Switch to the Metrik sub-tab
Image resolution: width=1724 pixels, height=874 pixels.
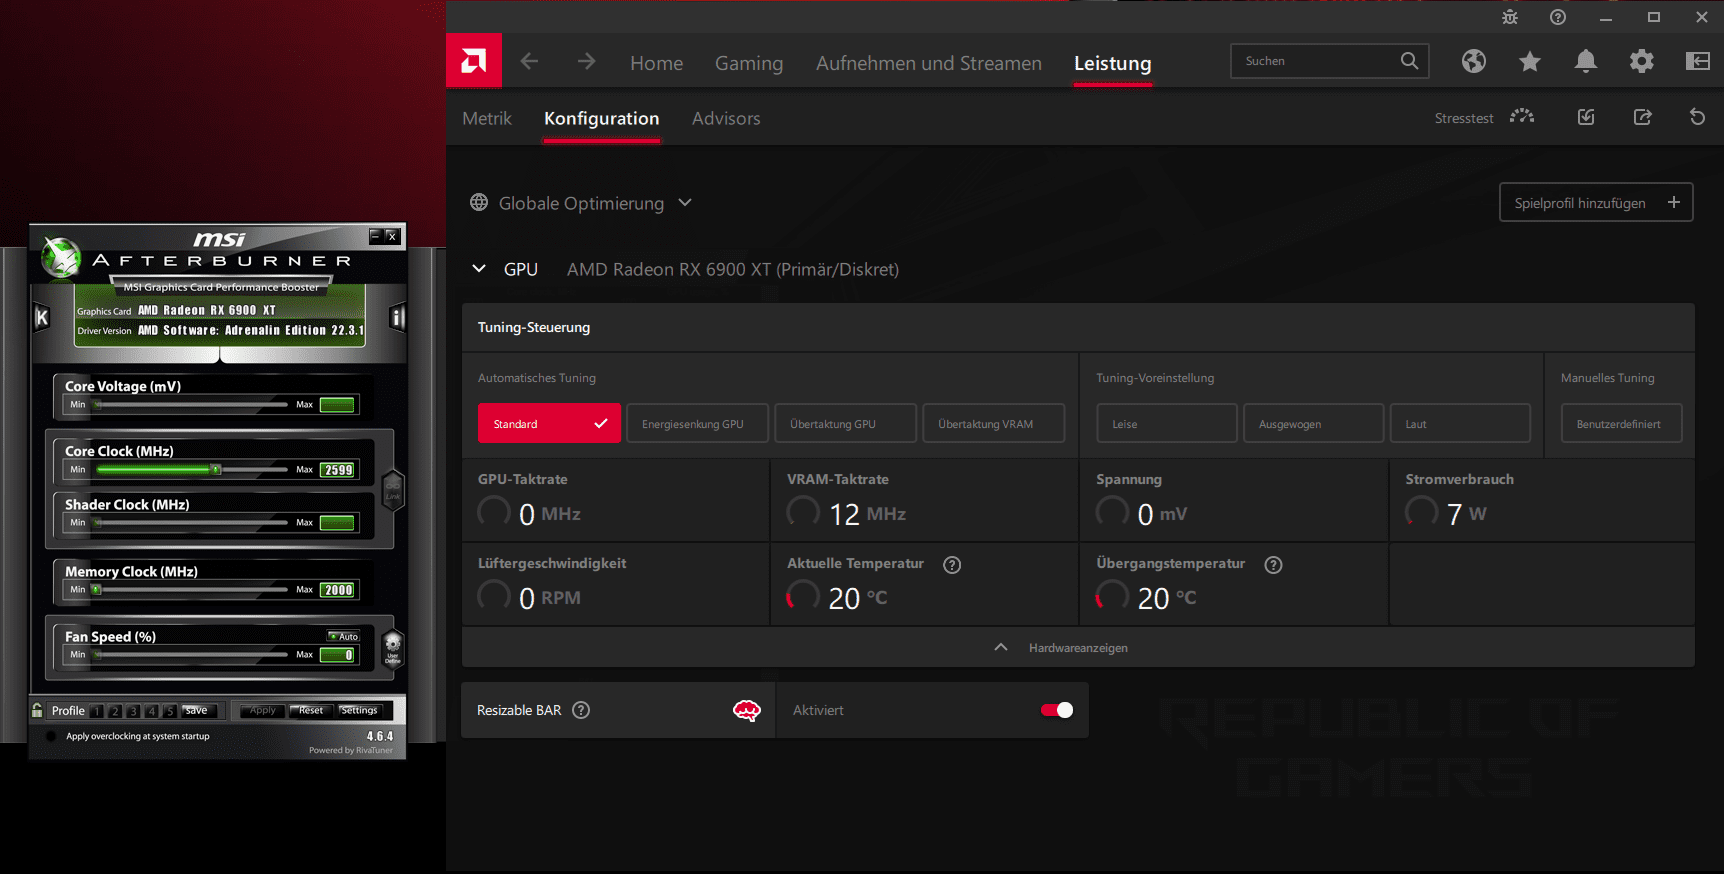487,118
